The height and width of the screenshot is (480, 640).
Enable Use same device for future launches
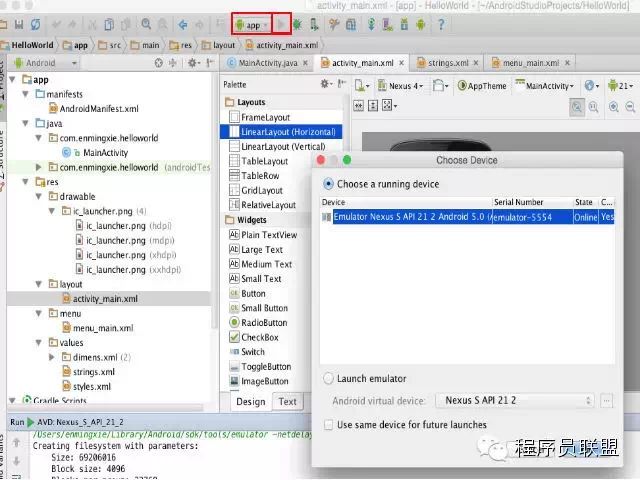tap(328, 425)
